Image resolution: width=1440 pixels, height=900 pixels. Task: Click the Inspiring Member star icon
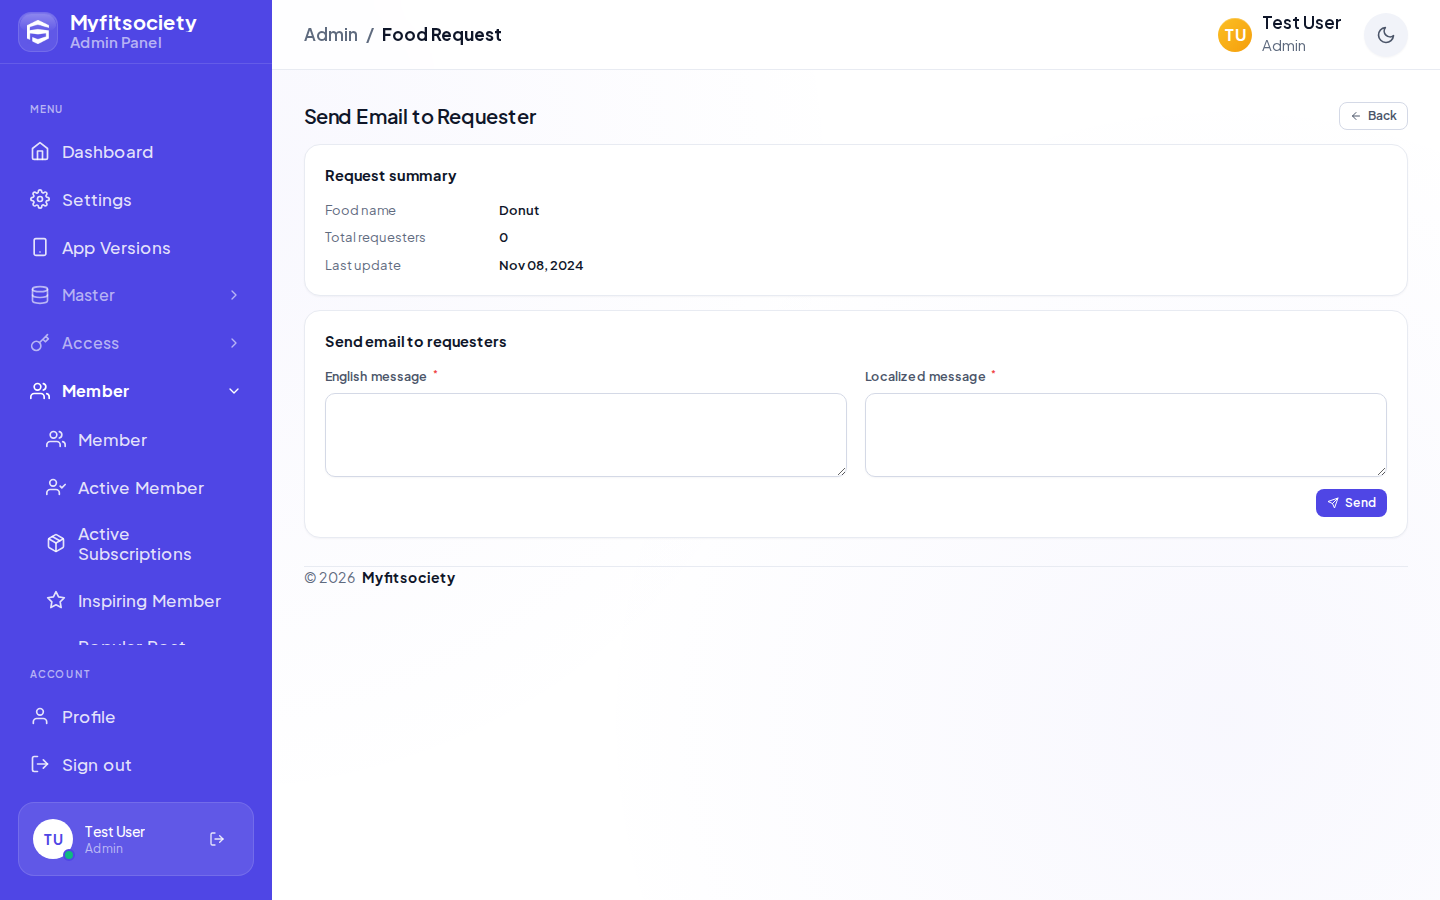56,600
